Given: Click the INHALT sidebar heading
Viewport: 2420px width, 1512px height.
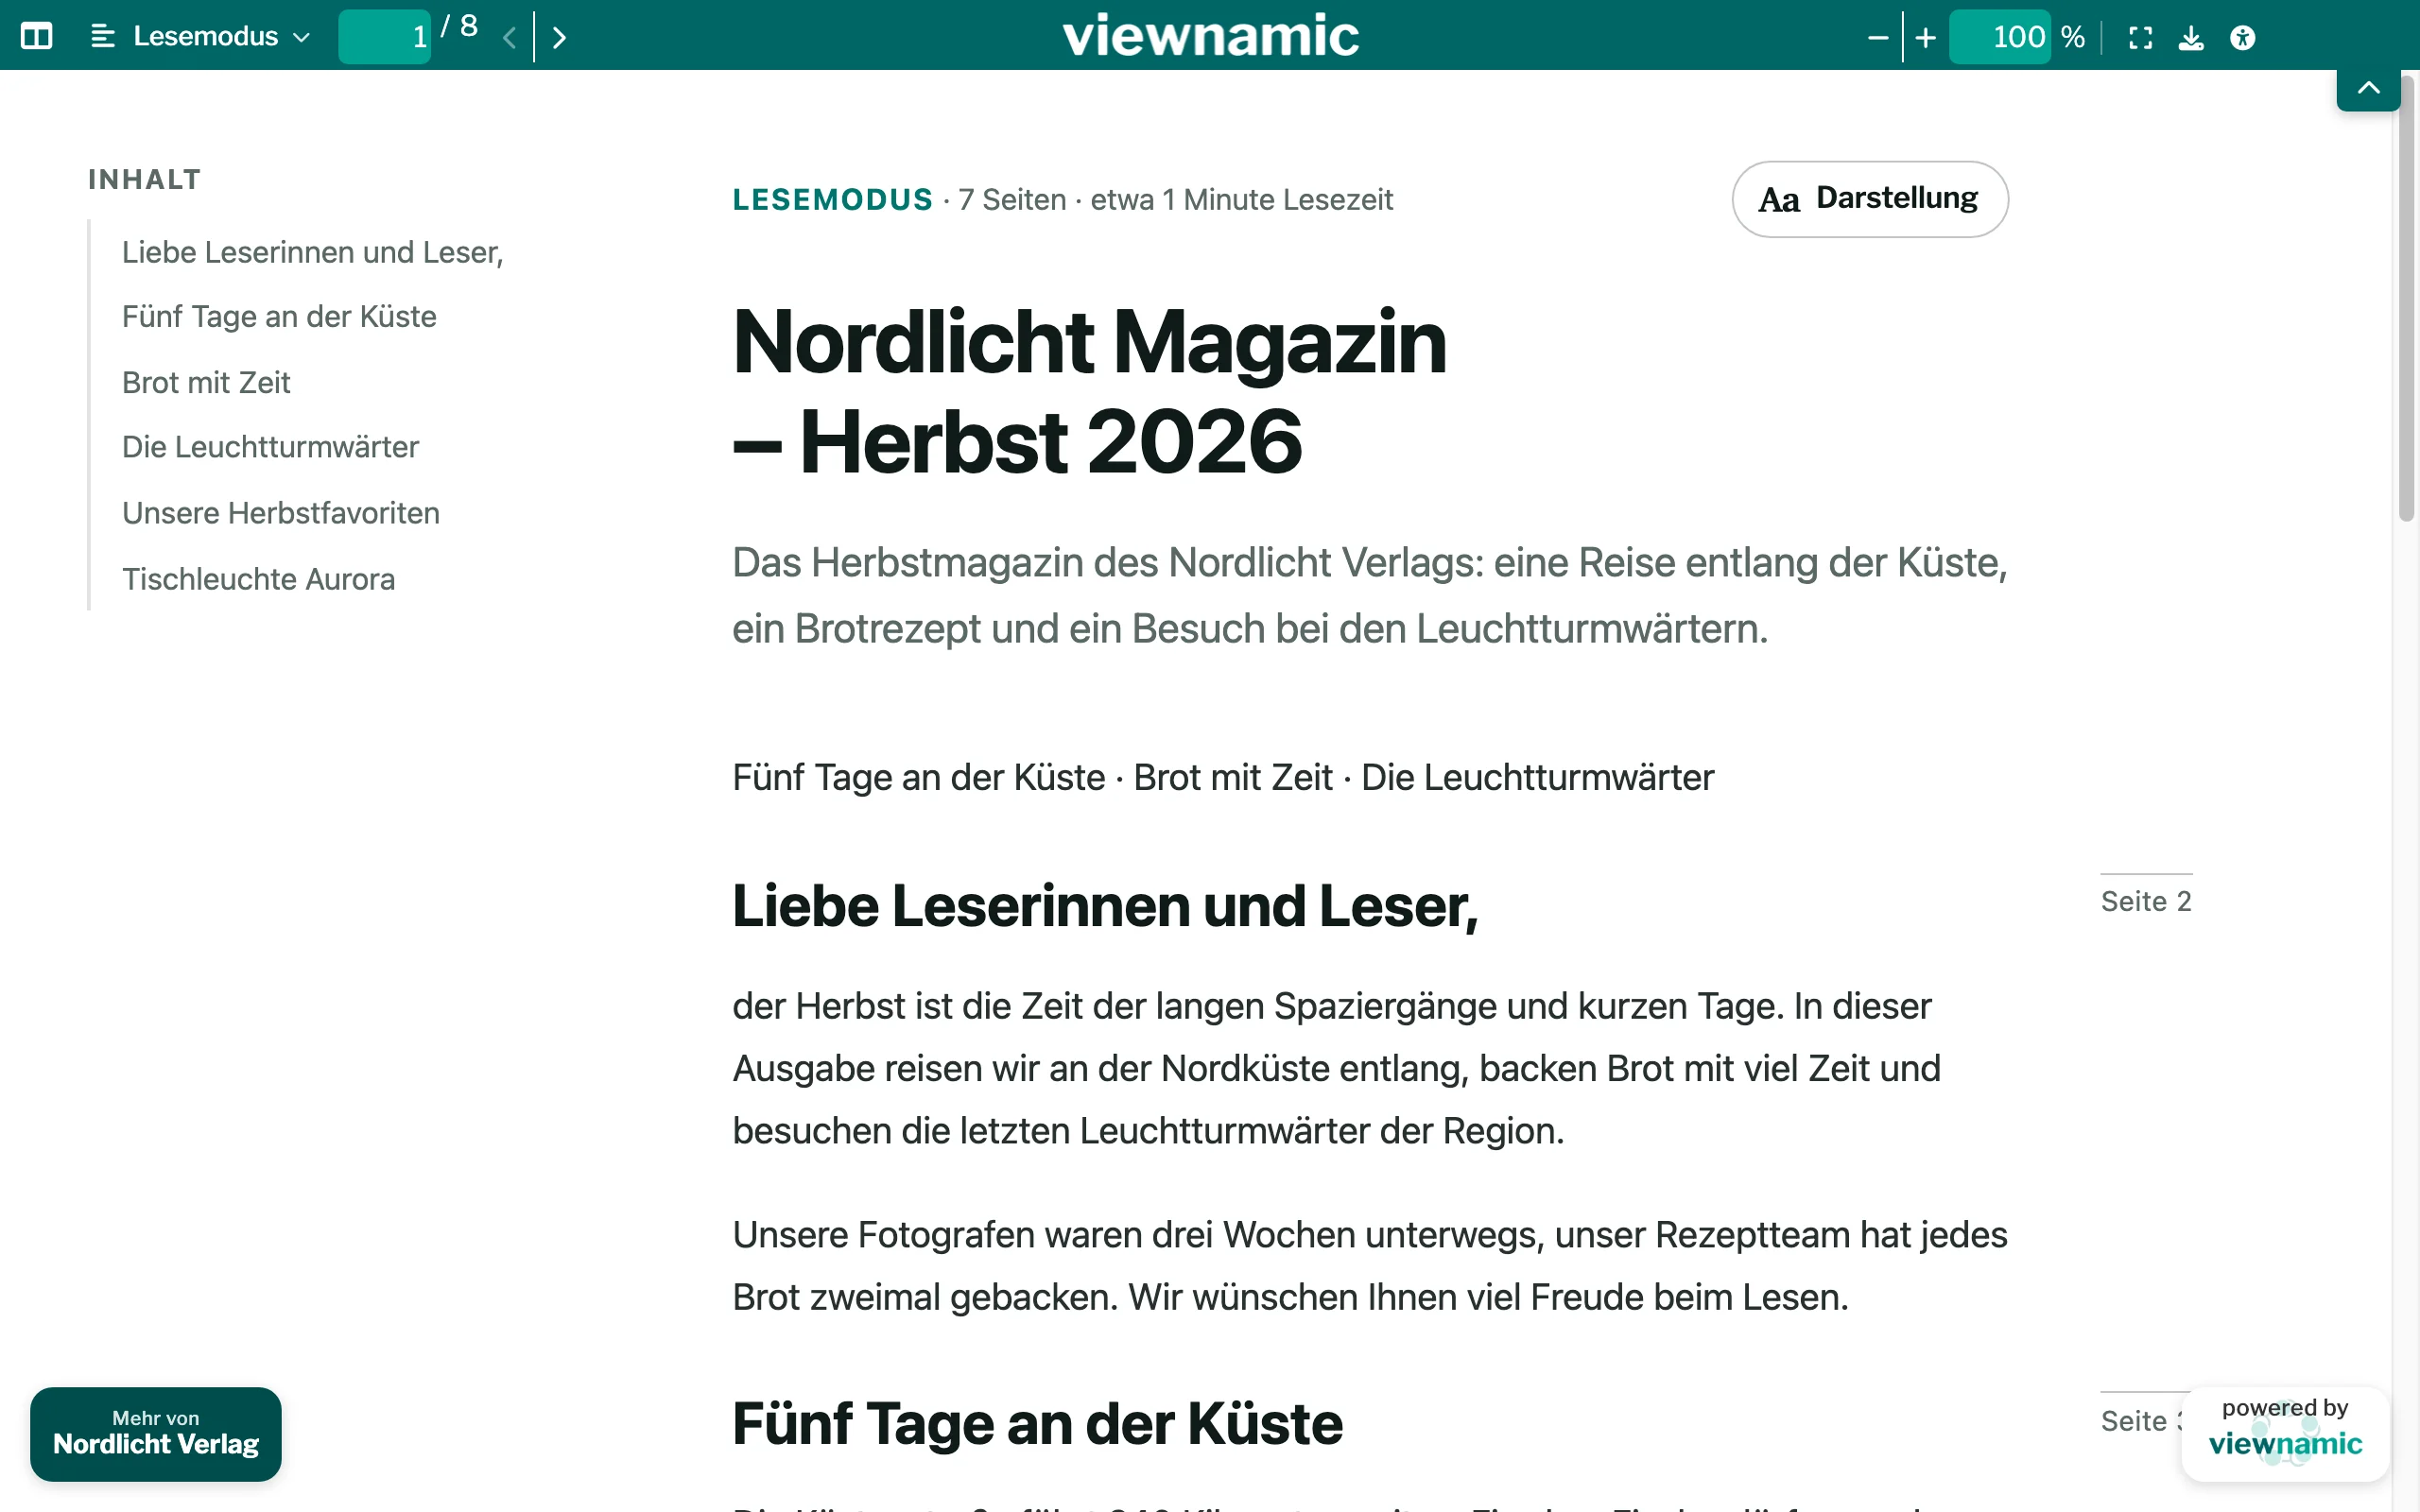Looking at the screenshot, I should [x=145, y=180].
